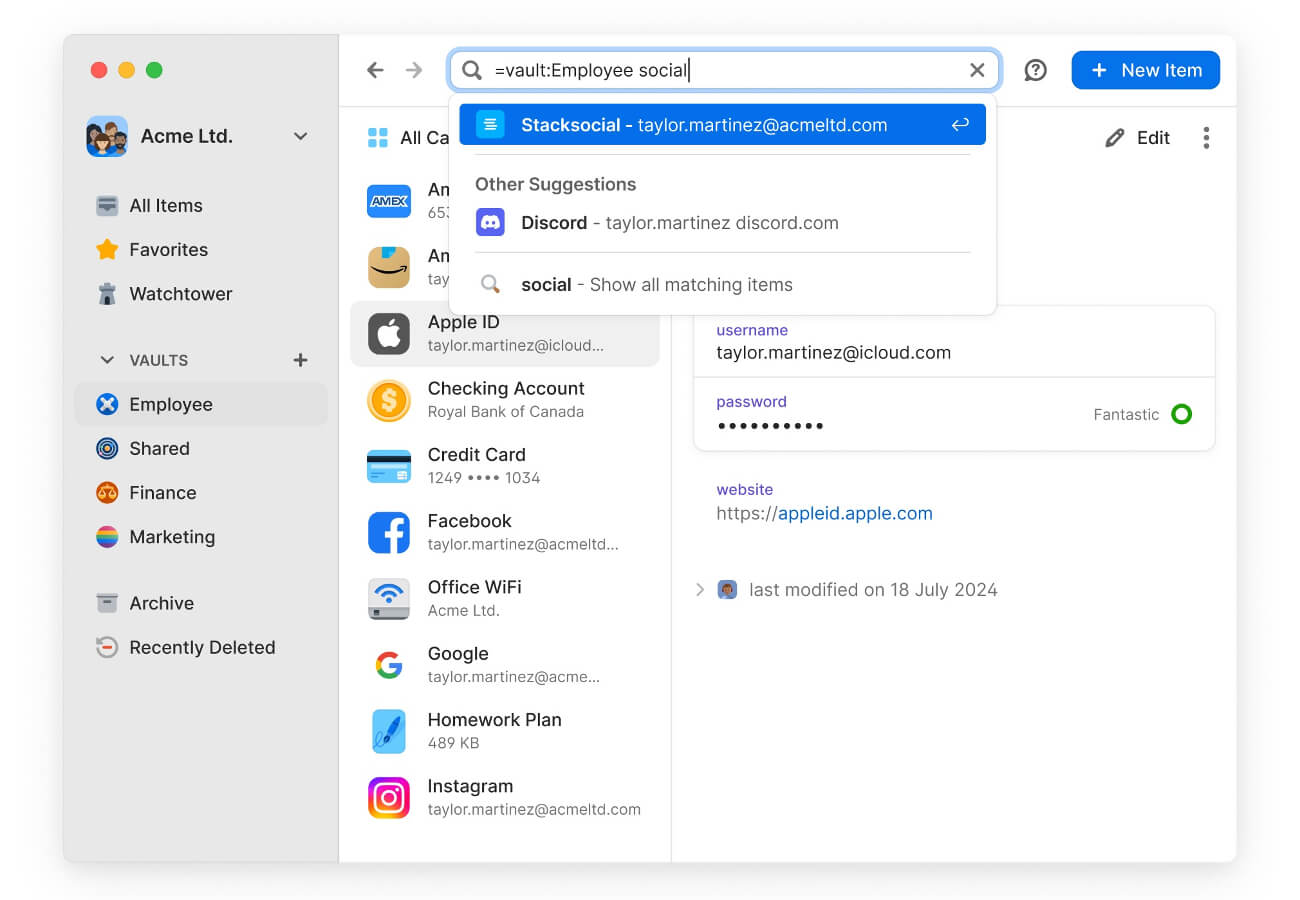Open the Instagram item
The image size is (1300, 900).
pos(470,797)
